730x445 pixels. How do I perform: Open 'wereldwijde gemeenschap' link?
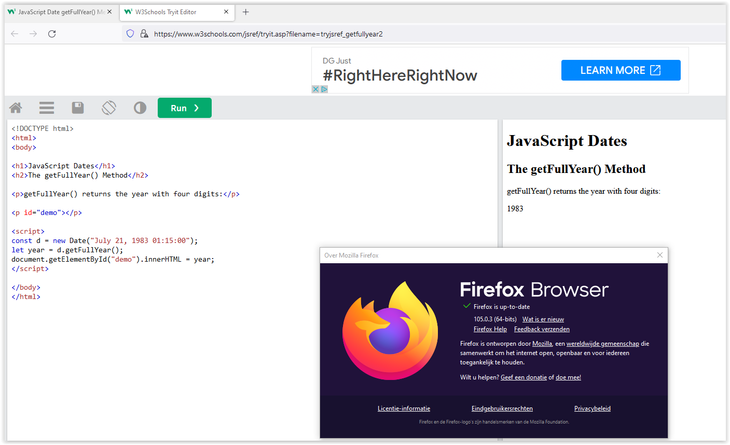coord(602,344)
